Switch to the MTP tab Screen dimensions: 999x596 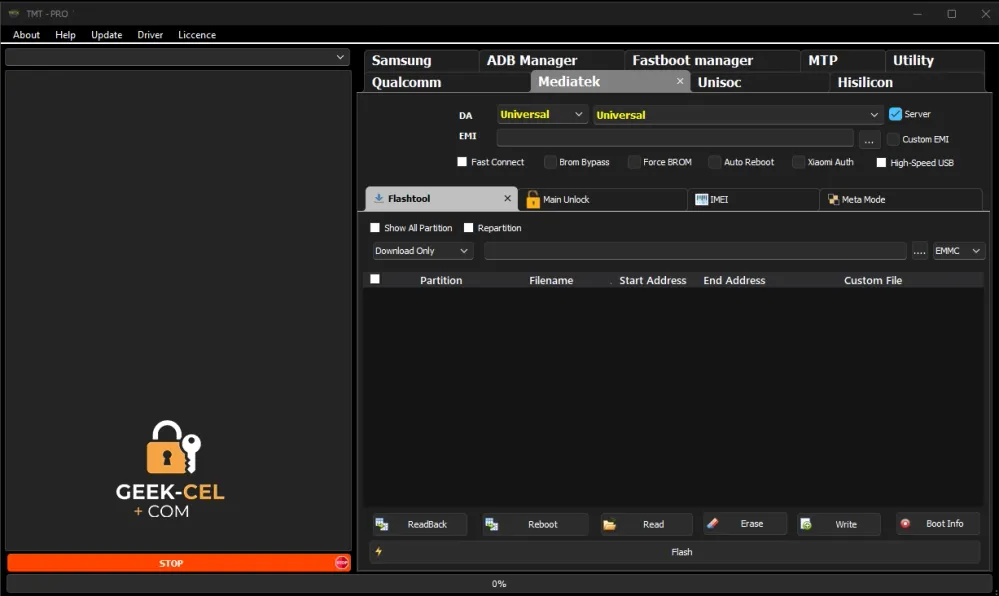pyautogui.click(x=842, y=60)
